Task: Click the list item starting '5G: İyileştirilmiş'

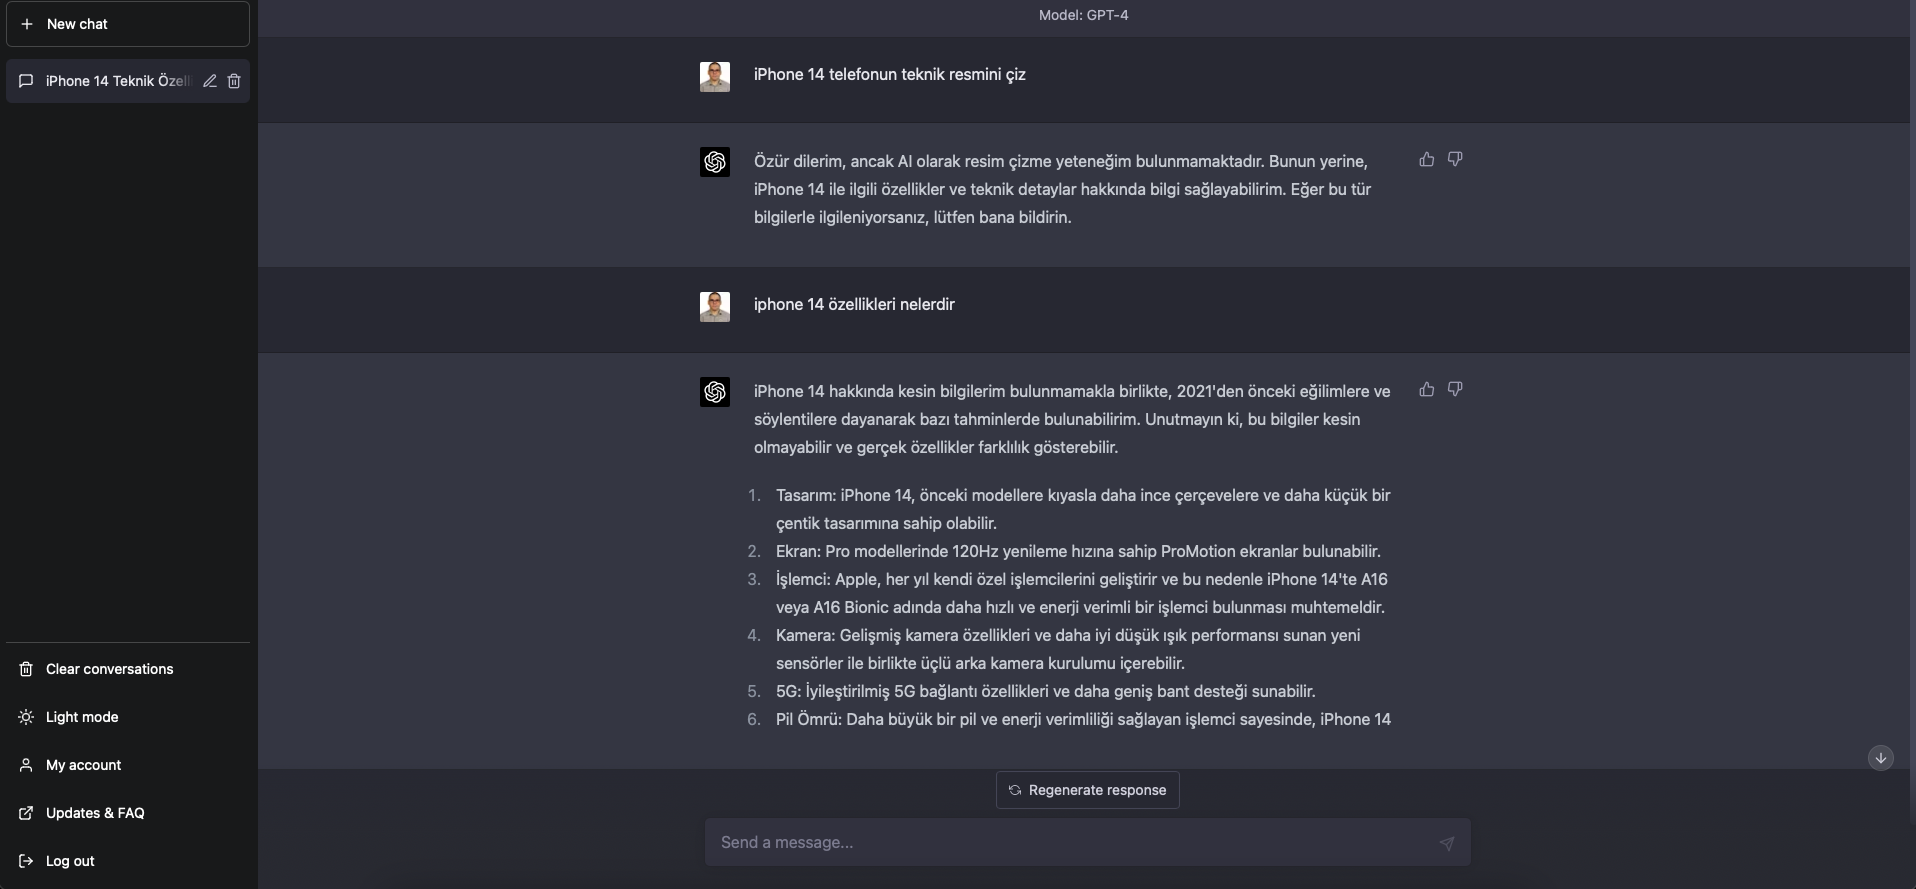Action: point(1045,691)
